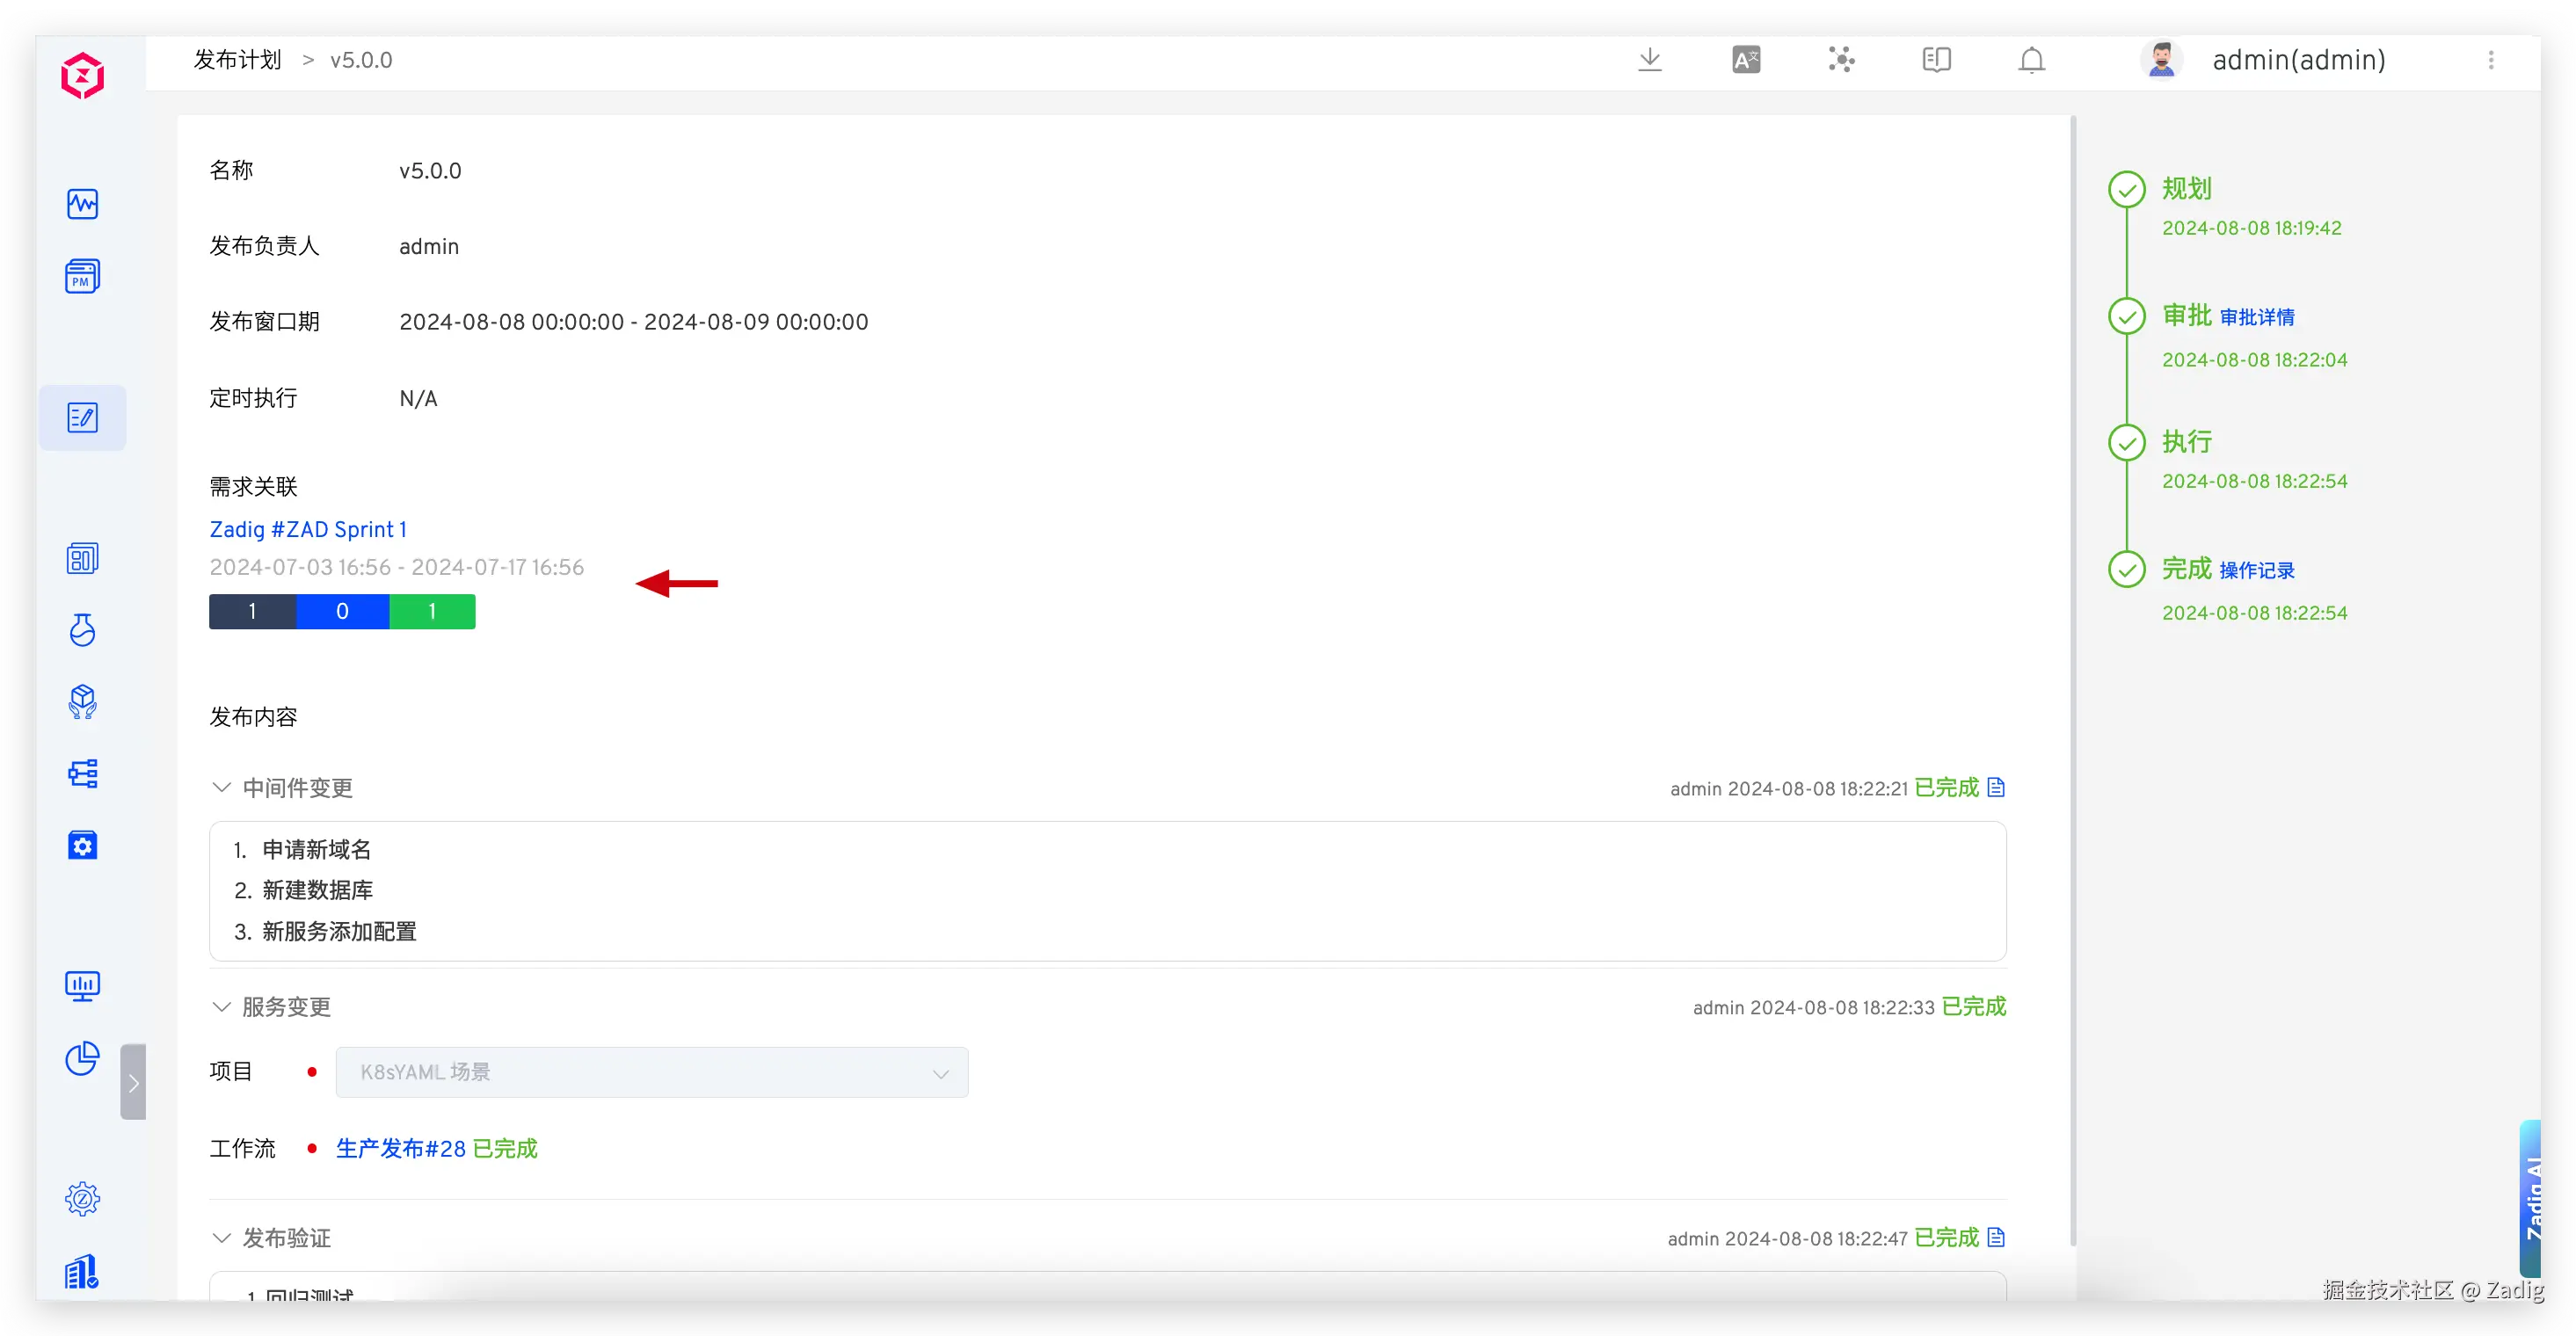Go to 发布计划 breadcrumb
The image size is (2576, 1336).
point(237,60)
